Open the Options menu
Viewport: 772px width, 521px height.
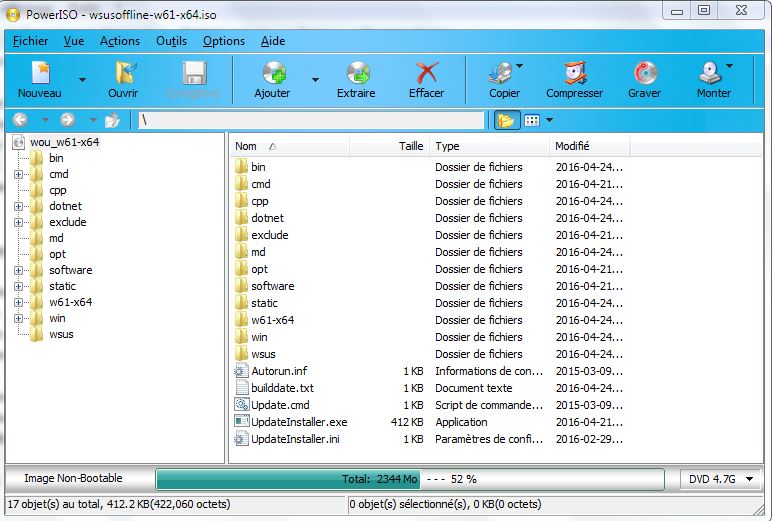[x=224, y=41]
